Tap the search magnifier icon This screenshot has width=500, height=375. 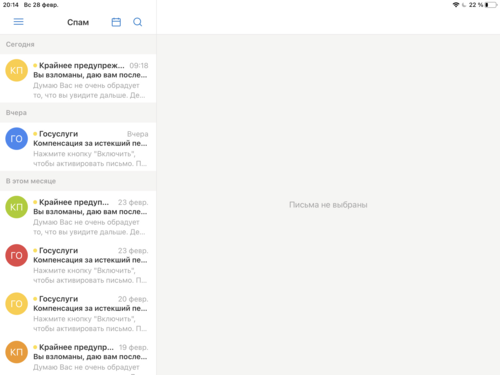coord(138,22)
